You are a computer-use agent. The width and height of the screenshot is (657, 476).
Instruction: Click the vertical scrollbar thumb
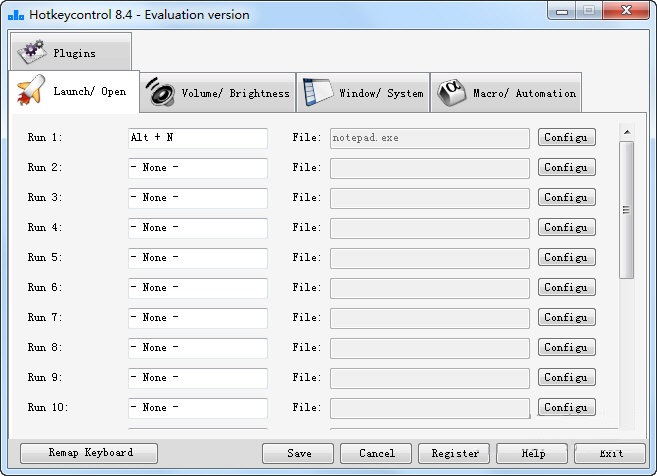point(627,209)
